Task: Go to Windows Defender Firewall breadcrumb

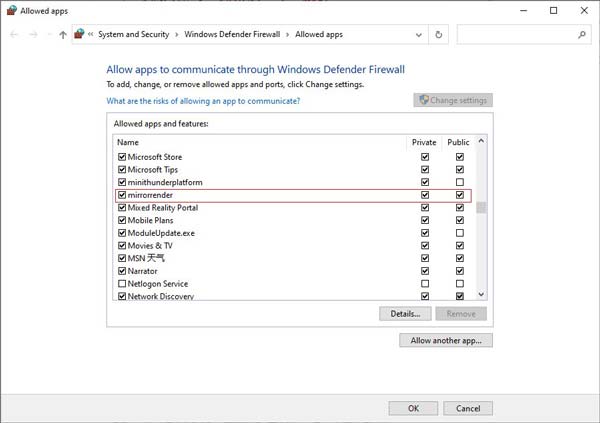Action: point(231,34)
